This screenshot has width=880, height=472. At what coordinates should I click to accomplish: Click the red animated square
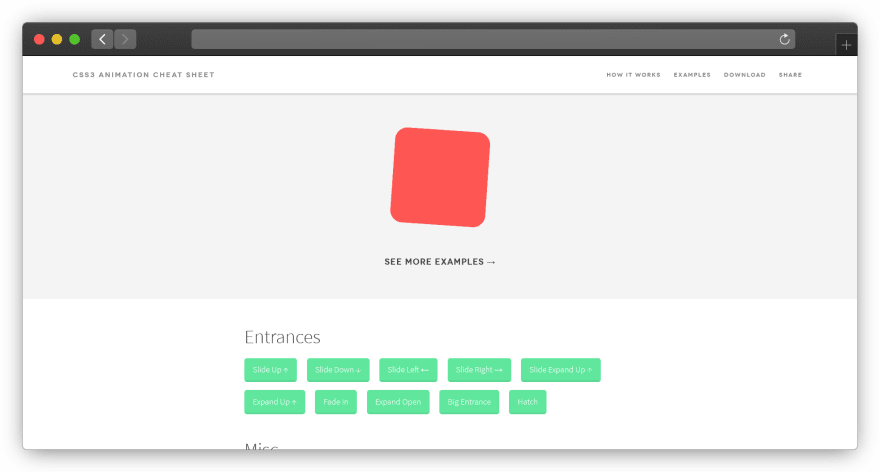(440, 177)
